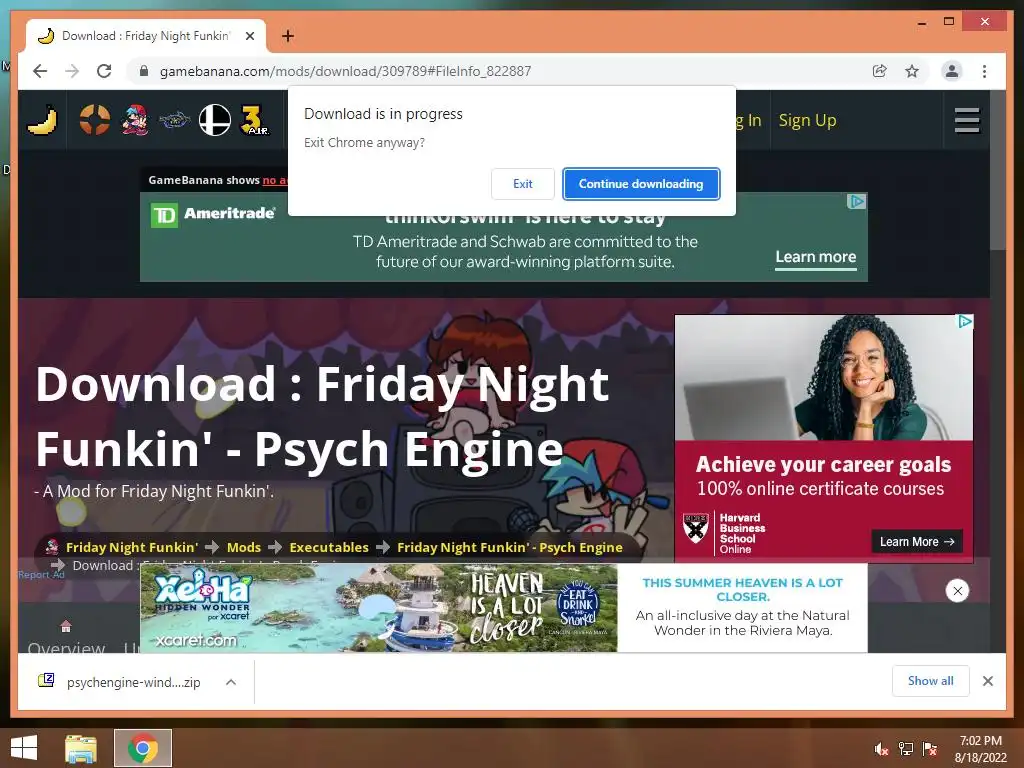The image size is (1024, 768).
Task: Open the Sonic 3 A.I.R. game icon
Action: coord(253,120)
